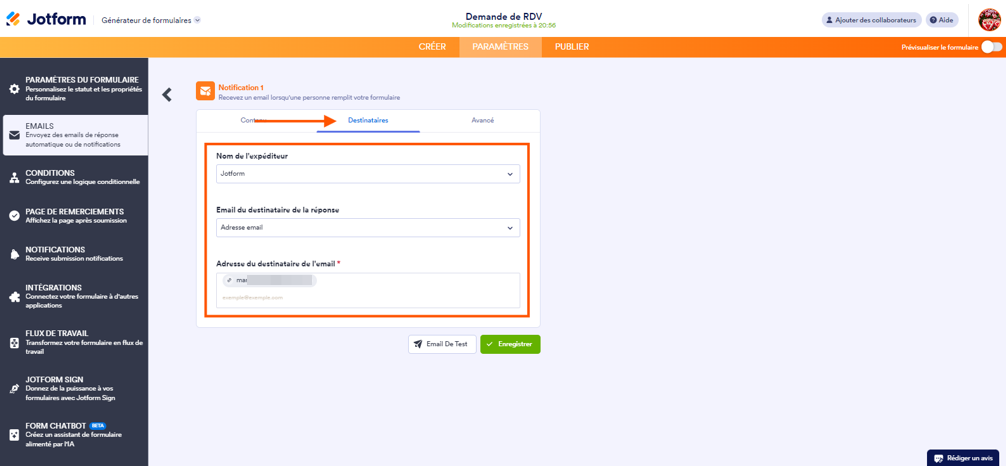Image resolution: width=1006 pixels, height=467 pixels.
Task: Click the Form Chatbot icon
Action: (x=13, y=435)
